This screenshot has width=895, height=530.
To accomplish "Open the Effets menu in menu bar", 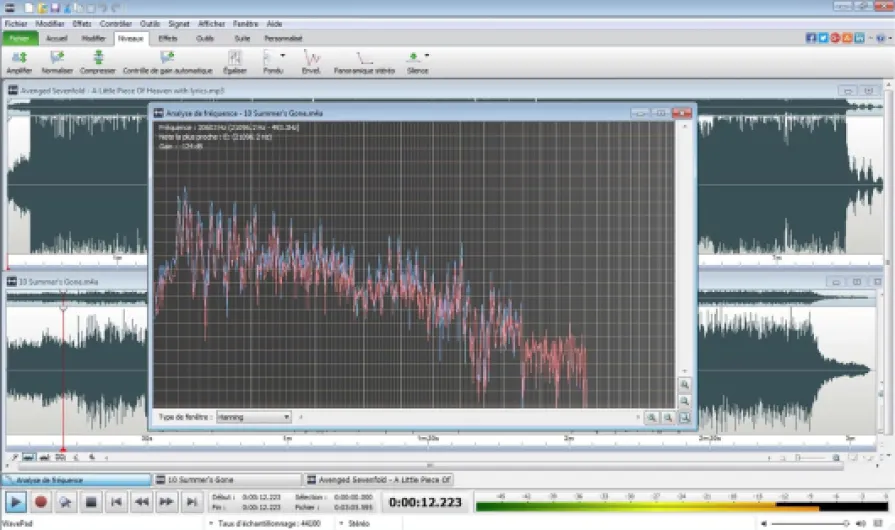I will [x=82, y=22].
